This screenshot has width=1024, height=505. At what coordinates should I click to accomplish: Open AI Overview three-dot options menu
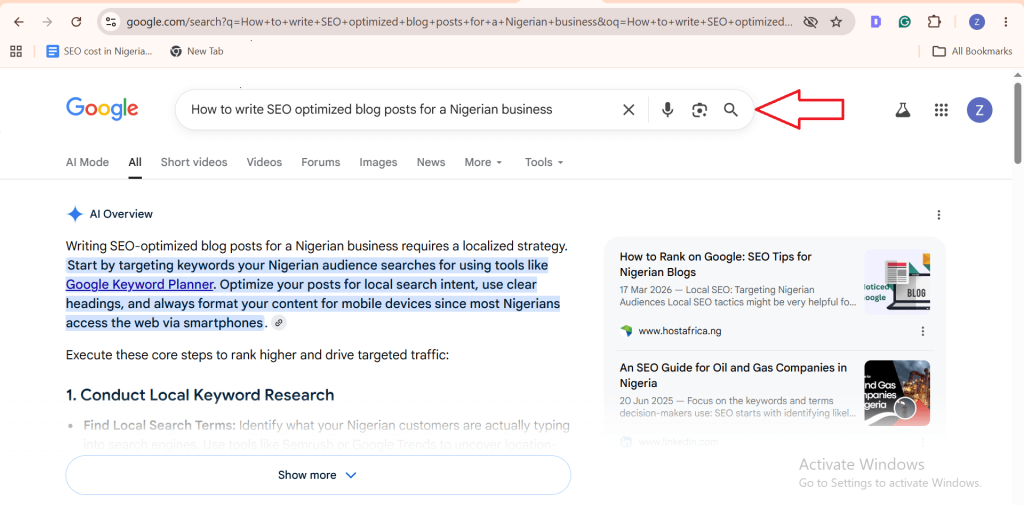(x=938, y=215)
